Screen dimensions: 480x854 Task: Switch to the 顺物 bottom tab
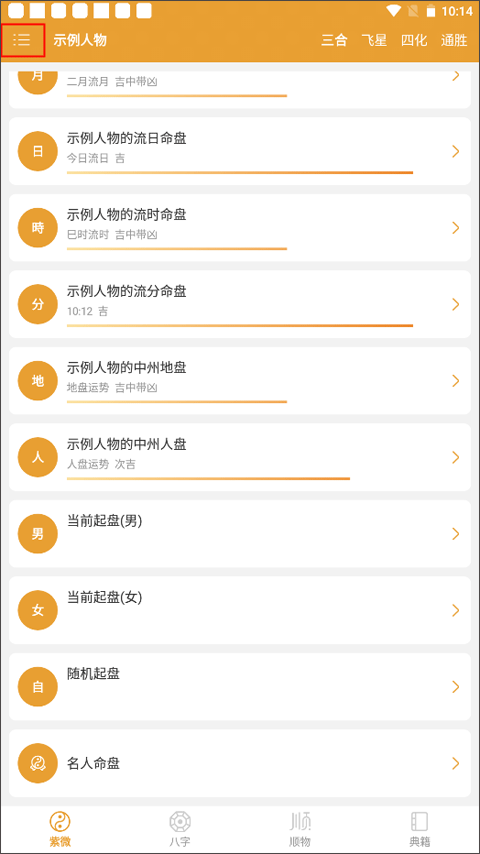tap(300, 829)
